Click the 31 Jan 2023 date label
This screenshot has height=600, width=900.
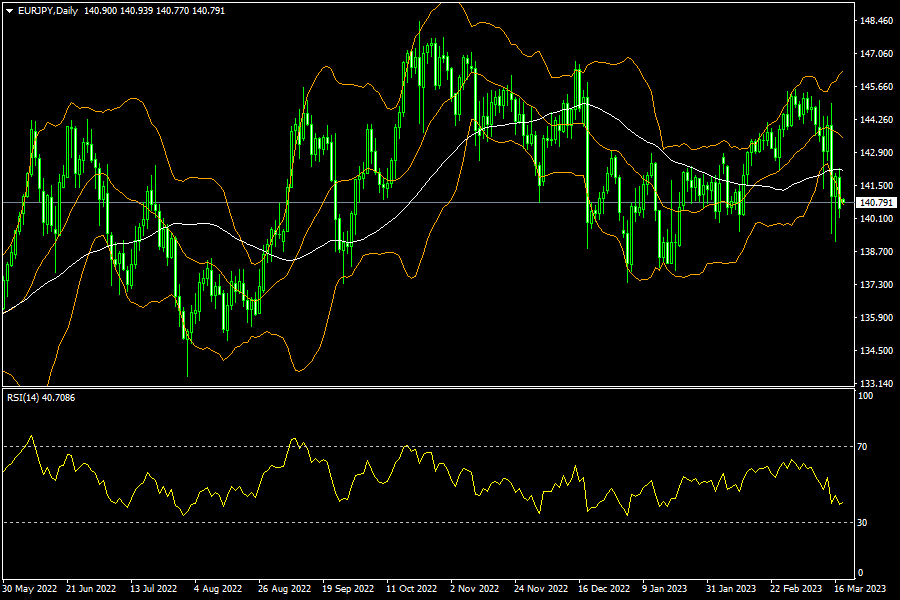click(x=731, y=589)
